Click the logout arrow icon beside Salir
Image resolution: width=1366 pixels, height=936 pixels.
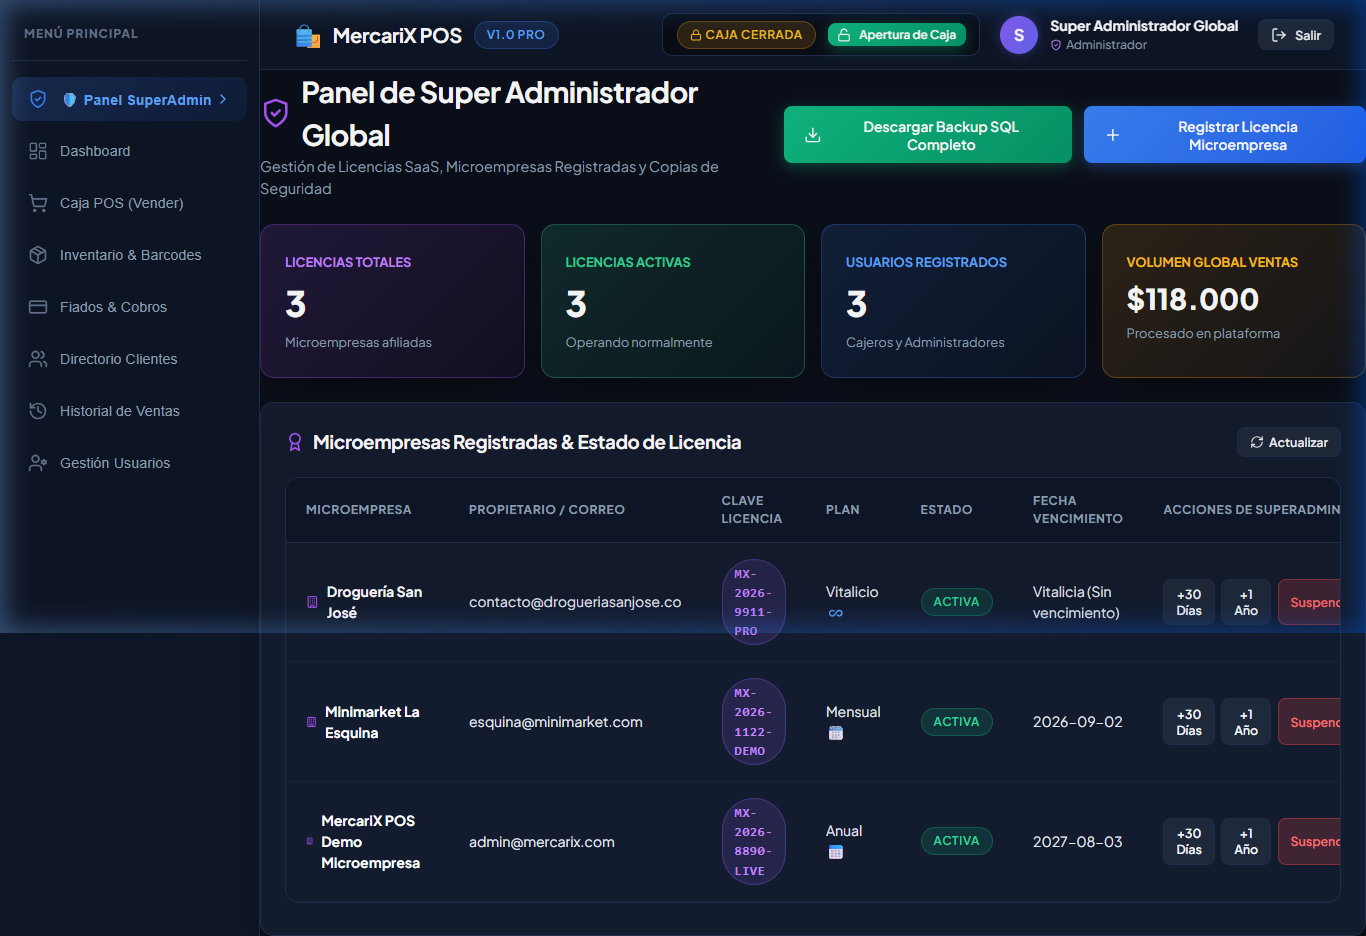[x=1279, y=35]
